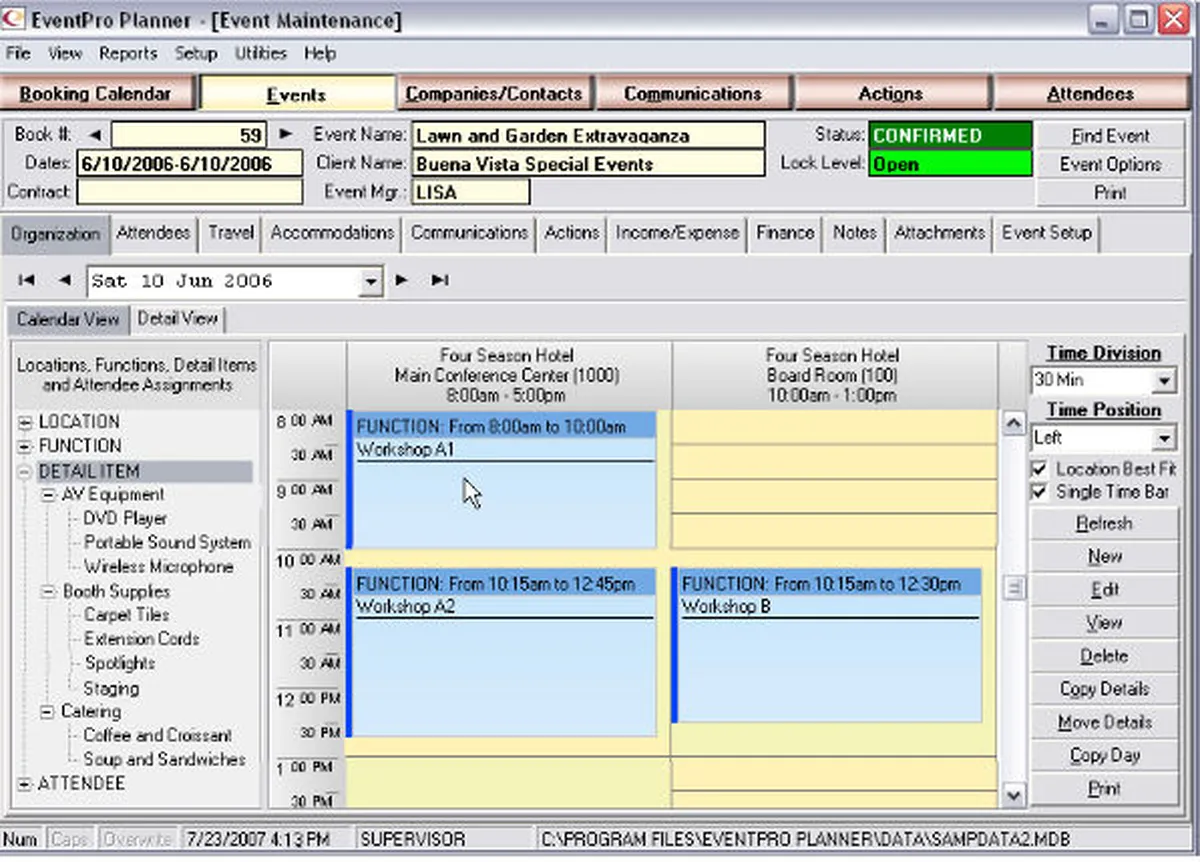Jump to first date arrow icon
Screen dimensions: 1200x862
pos(27,281)
